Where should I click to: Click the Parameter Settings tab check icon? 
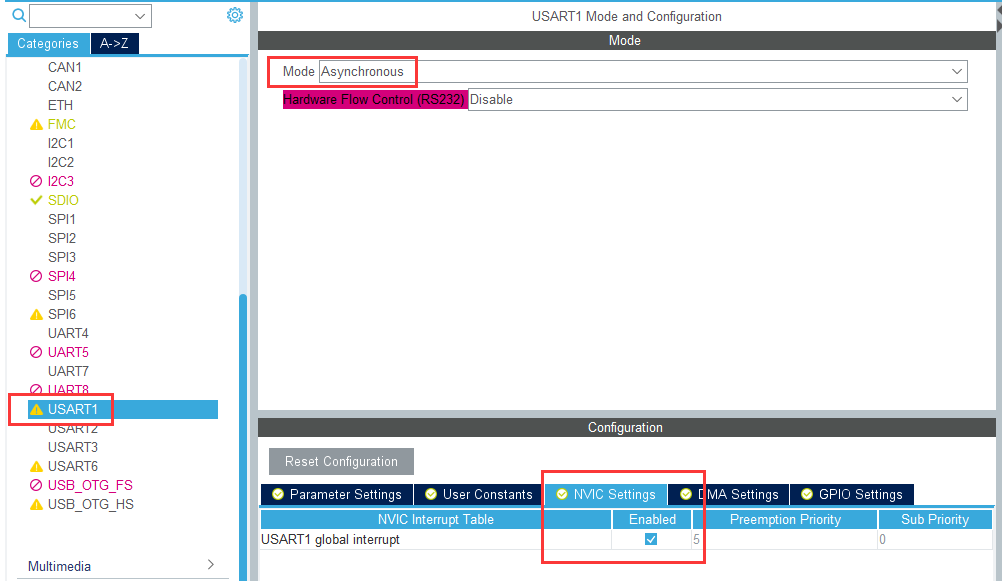tap(278, 494)
